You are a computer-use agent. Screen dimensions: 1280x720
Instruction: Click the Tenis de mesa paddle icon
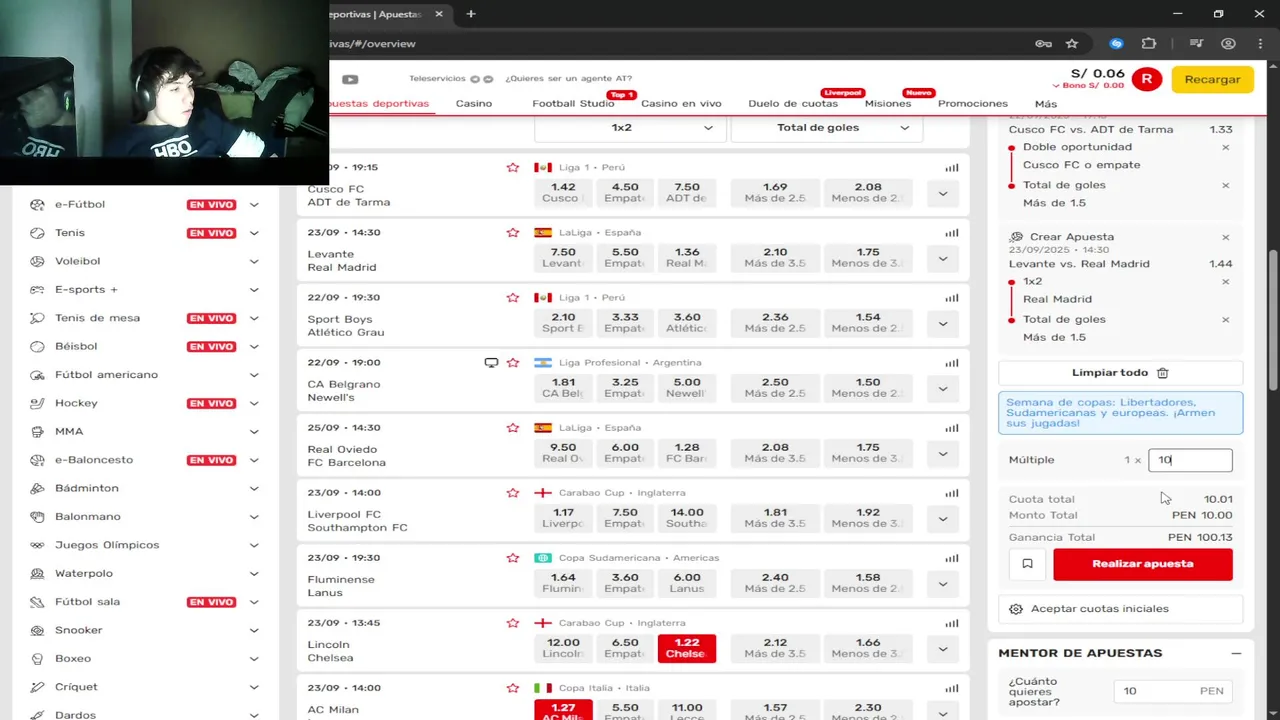coord(37,318)
